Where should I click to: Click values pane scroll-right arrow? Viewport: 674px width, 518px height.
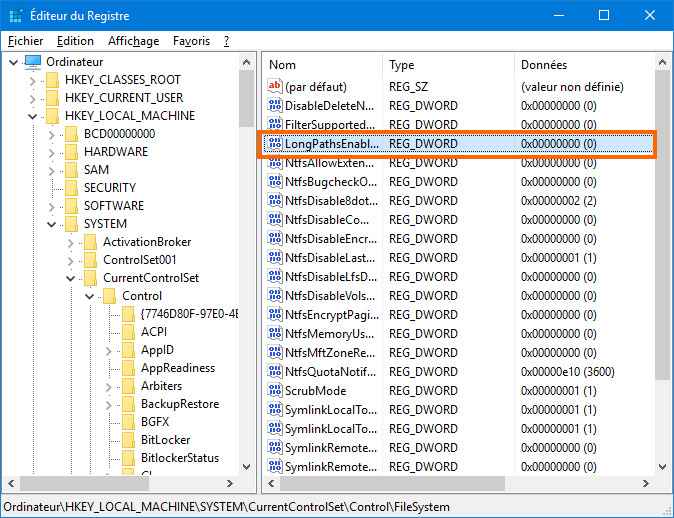click(x=646, y=484)
